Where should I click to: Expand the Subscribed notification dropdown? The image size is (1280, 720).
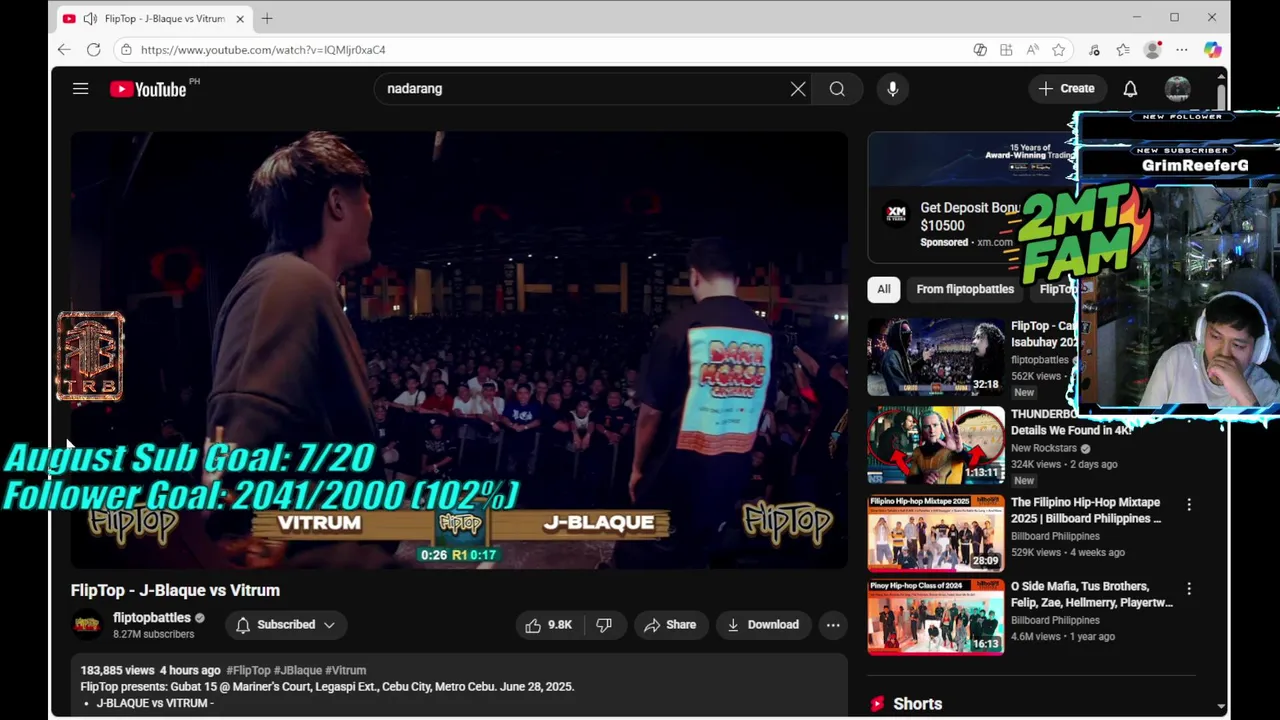pyautogui.click(x=286, y=625)
